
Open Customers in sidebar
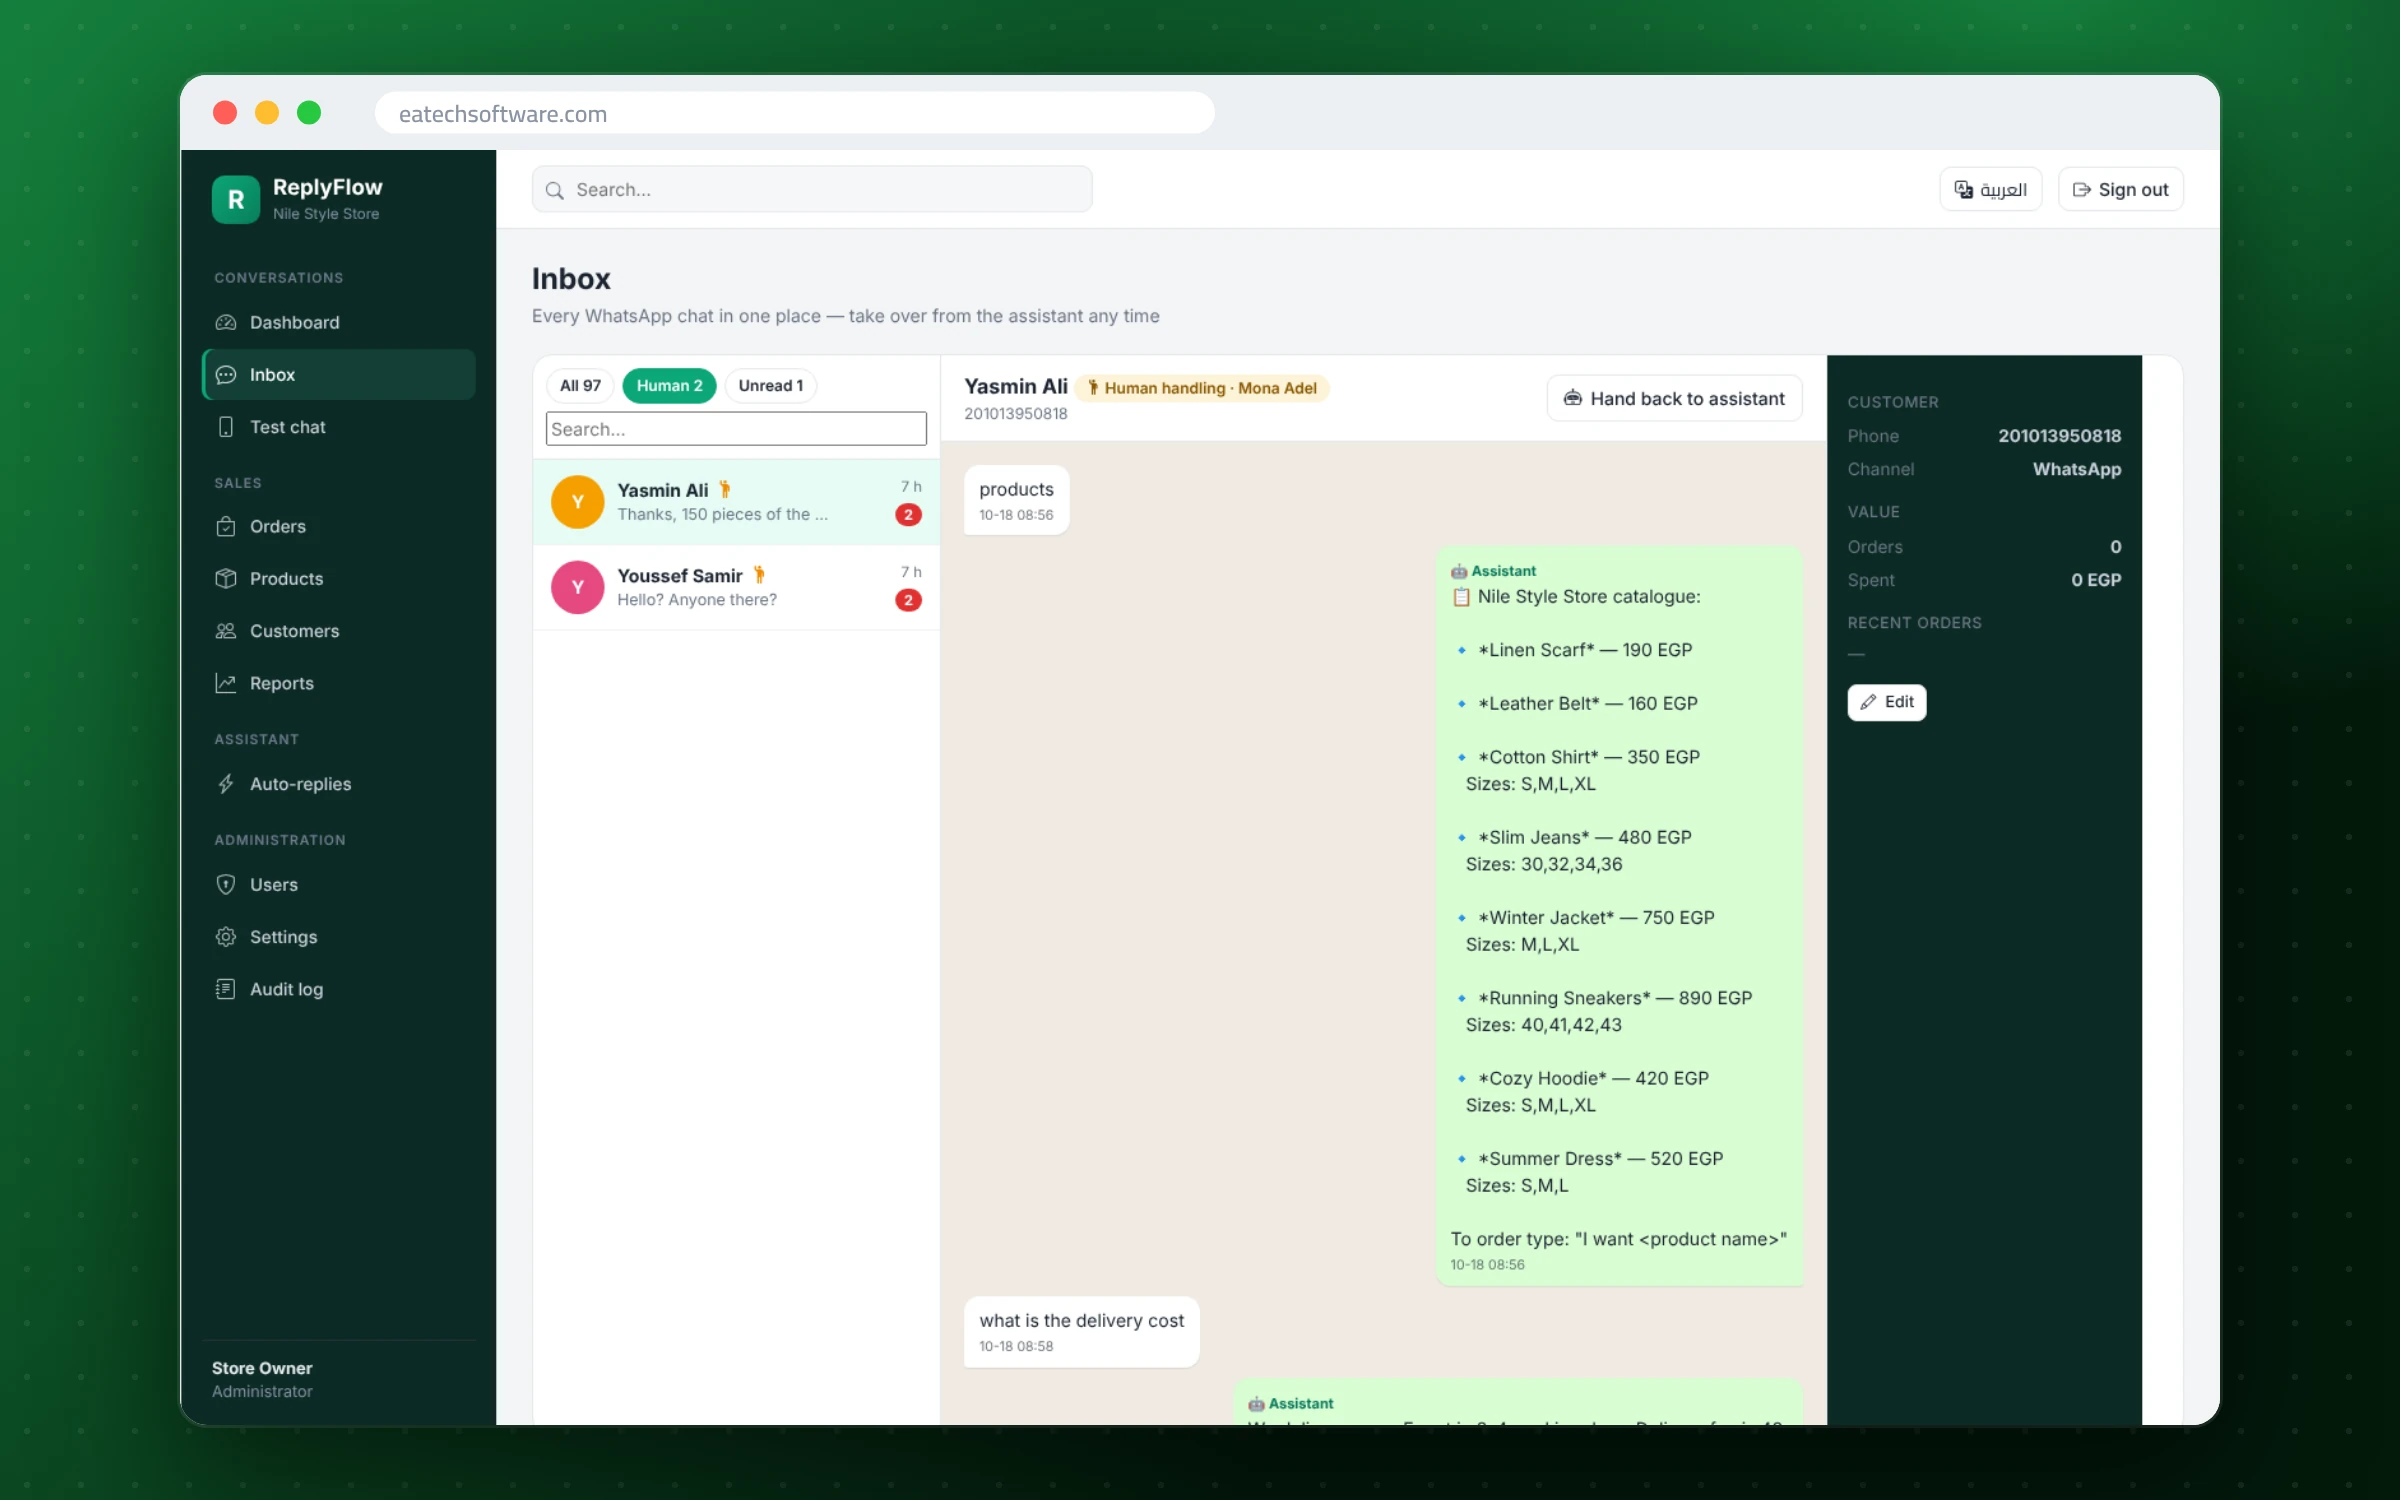click(338, 631)
